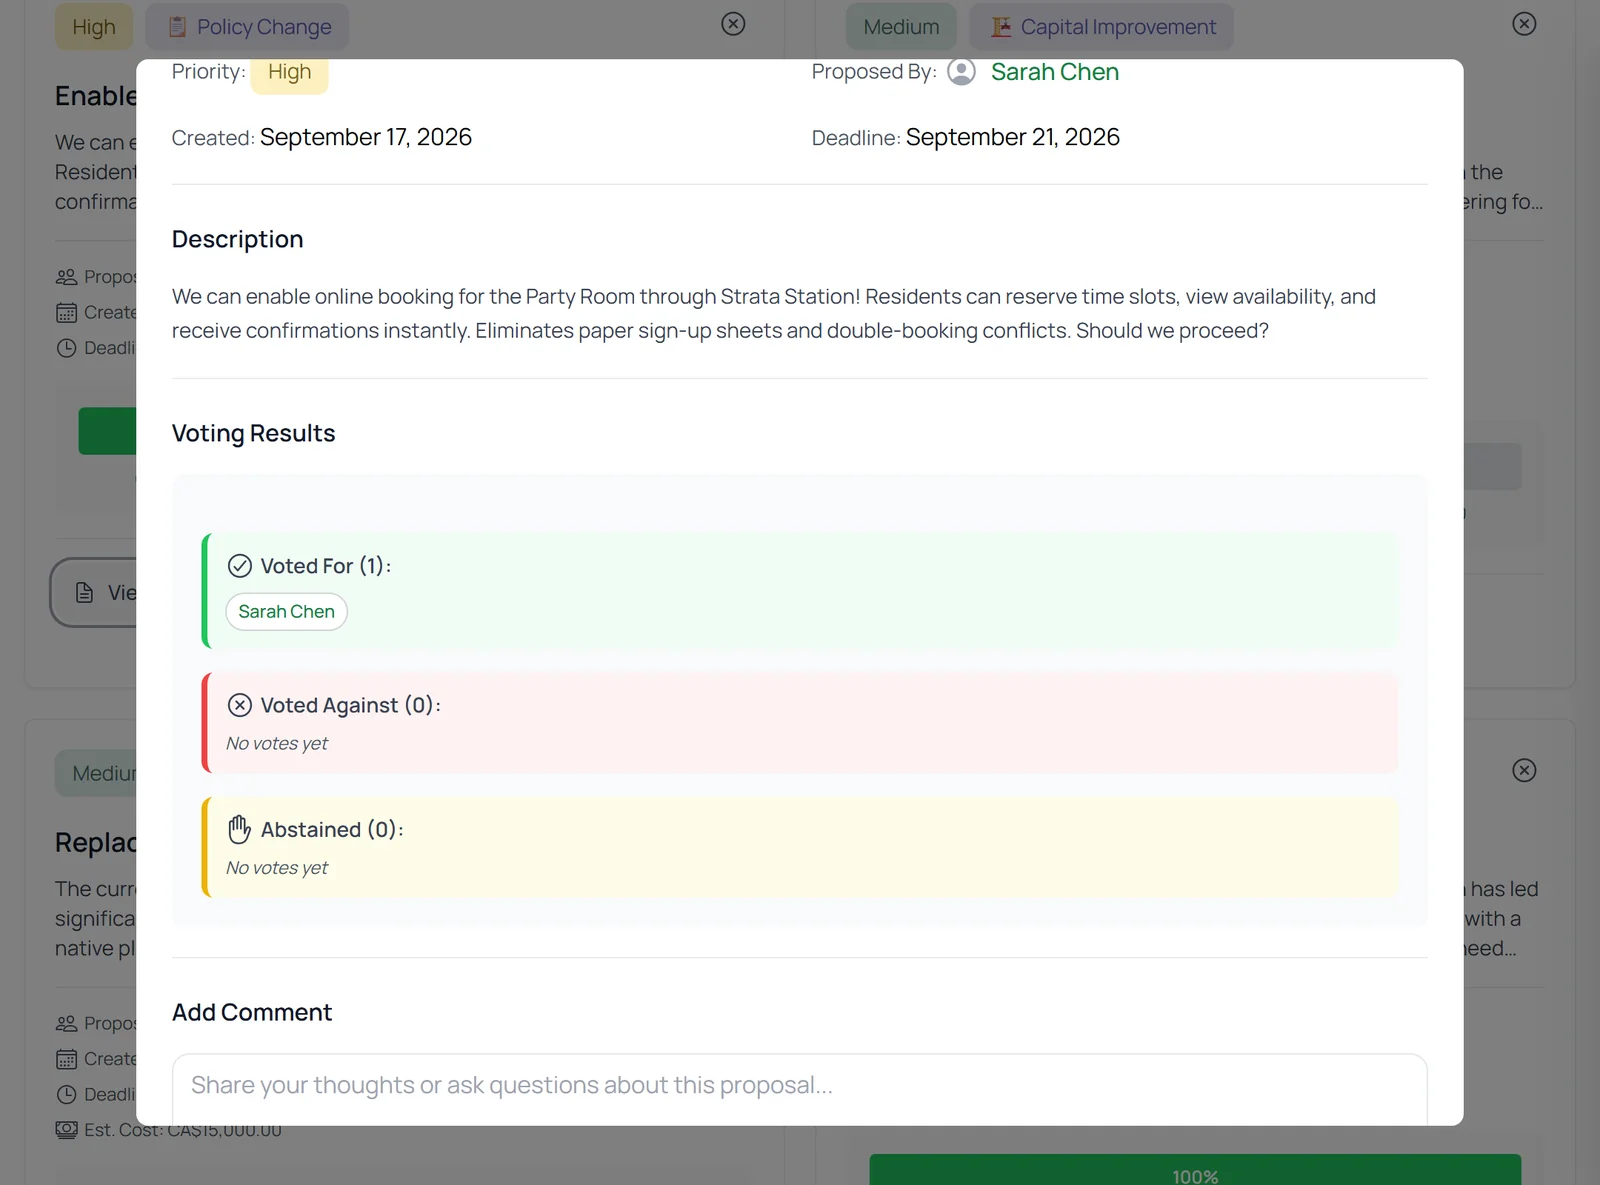Click the Capital Improvement category tag
The image size is (1600, 1185).
click(1101, 27)
